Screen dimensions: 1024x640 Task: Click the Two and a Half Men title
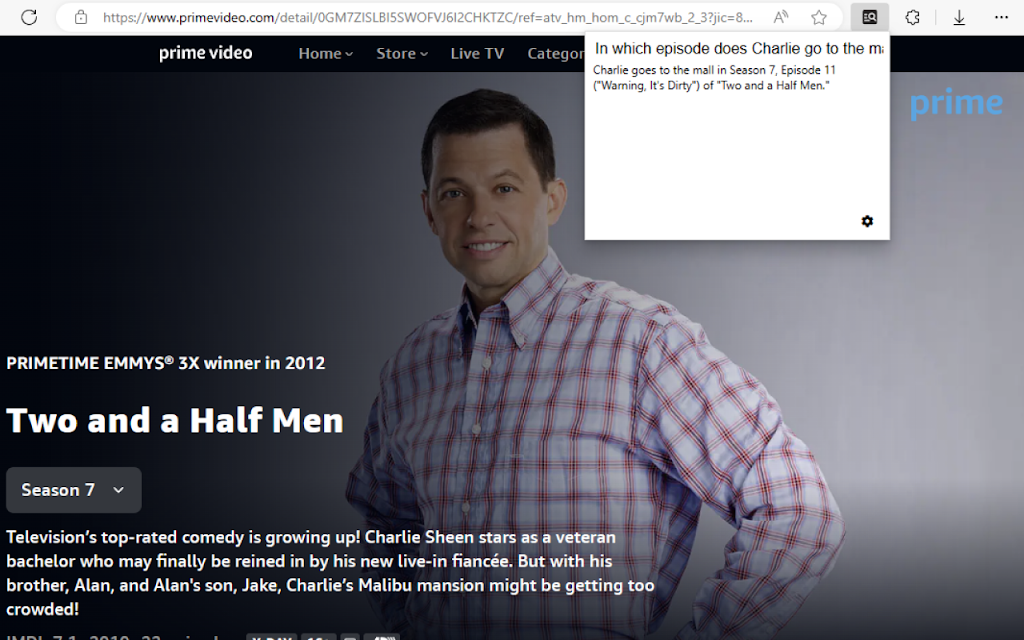175,421
